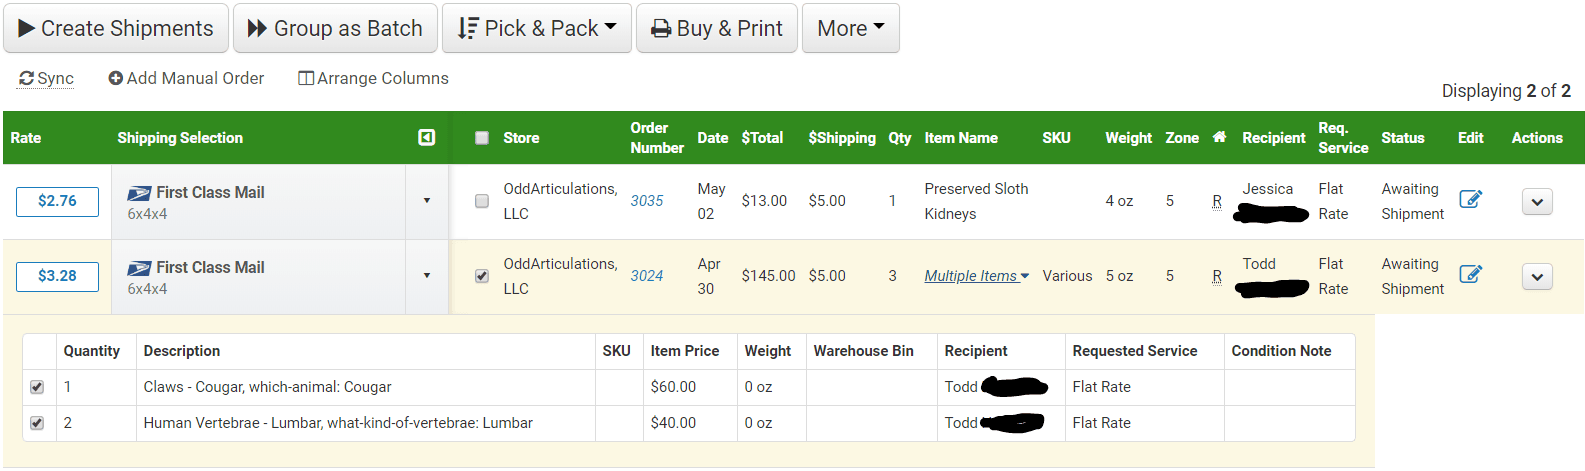The height and width of the screenshot is (471, 1585).
Task: Click the Arrange Columns icon
Action: tap(306, 78)
